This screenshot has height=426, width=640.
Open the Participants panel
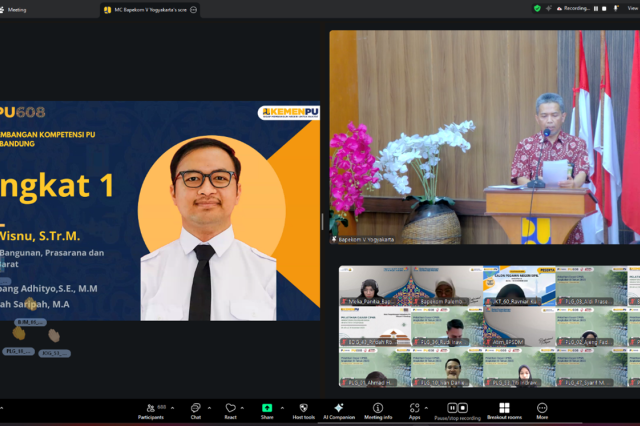[151, 409]
